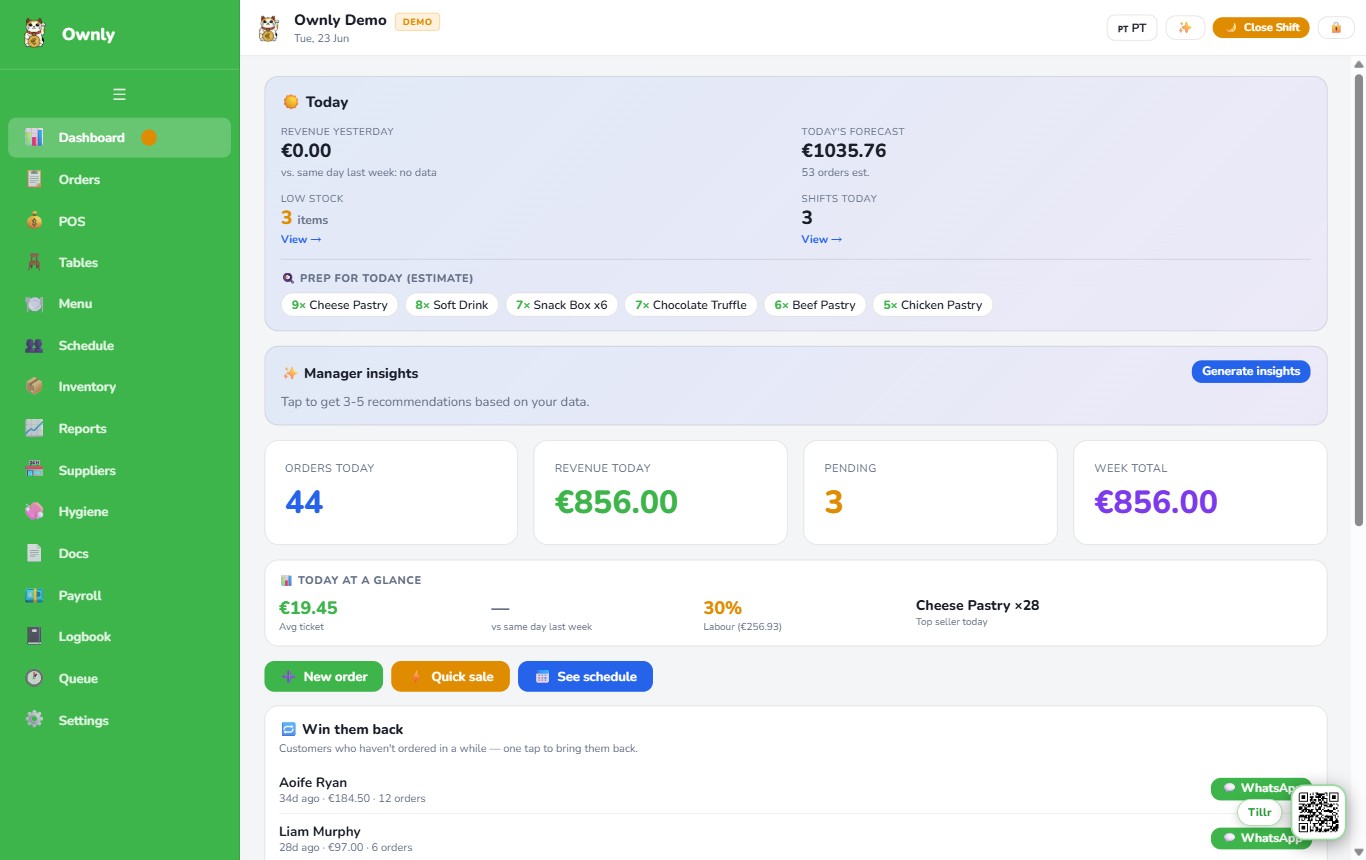Image resolution: width=1366 pixels, height=860 pixels.
Task: Click the Liam Murphy customer name
Action: coord(320,831)
